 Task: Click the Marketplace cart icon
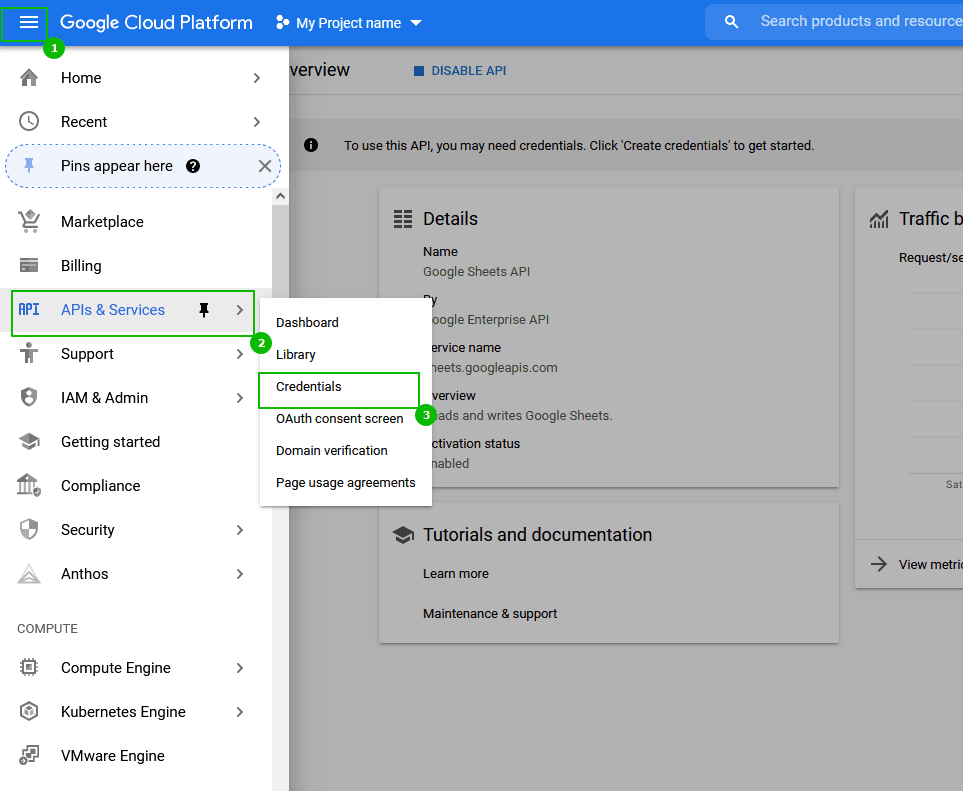29,222
